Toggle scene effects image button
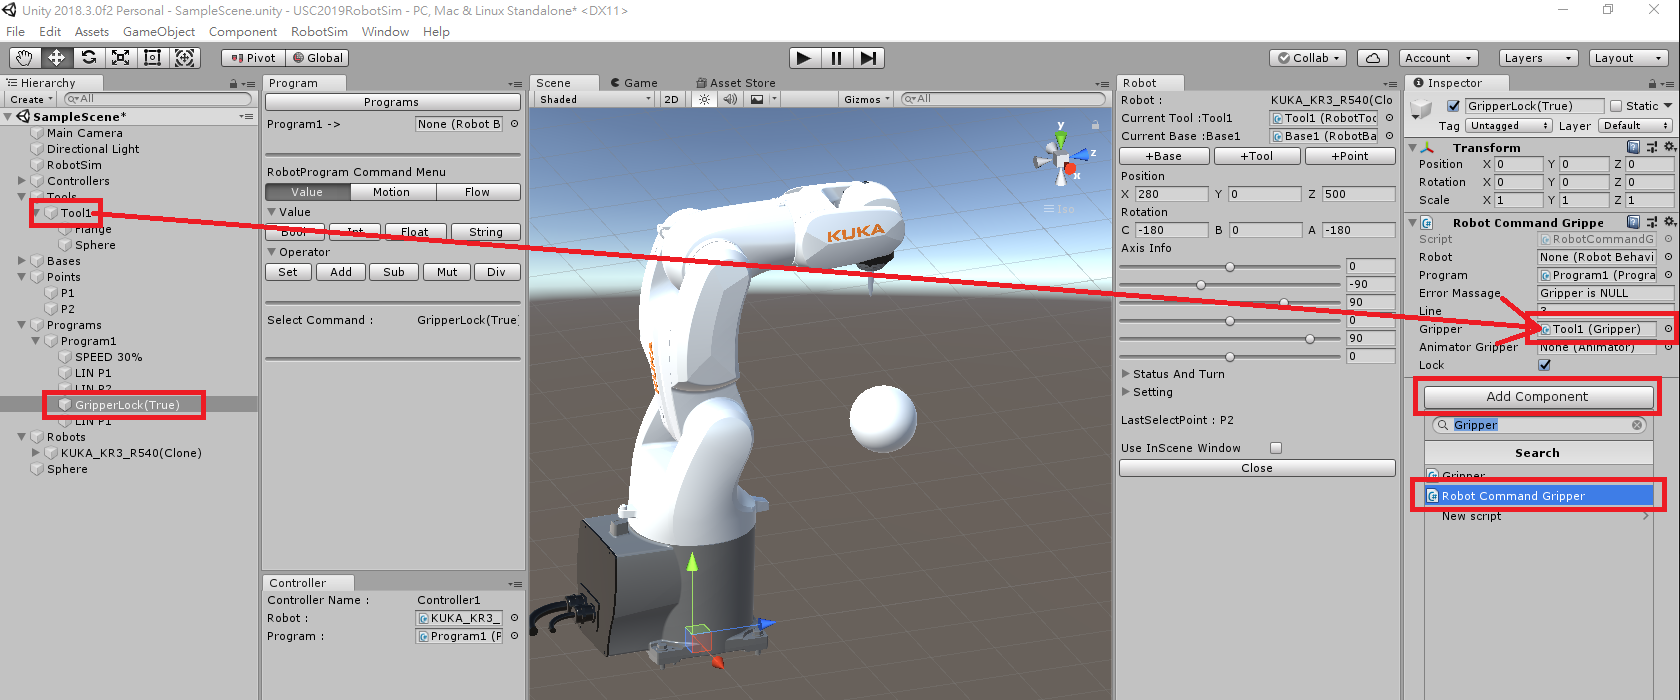Image resolution: width=1680 pixels, height=700 pixels. (x=757, y=99)
